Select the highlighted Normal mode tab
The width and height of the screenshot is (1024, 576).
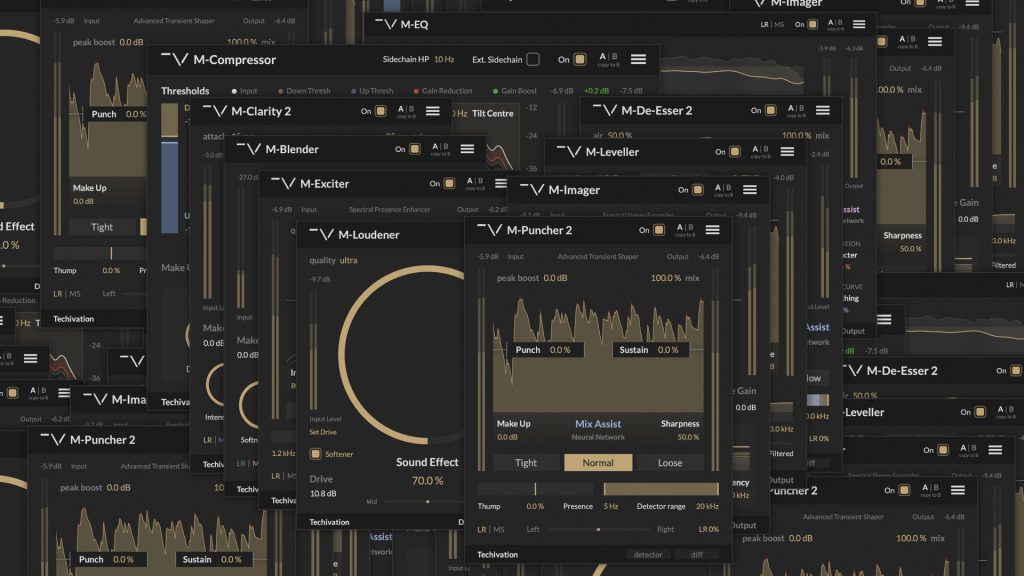click(x=597, y=463)
